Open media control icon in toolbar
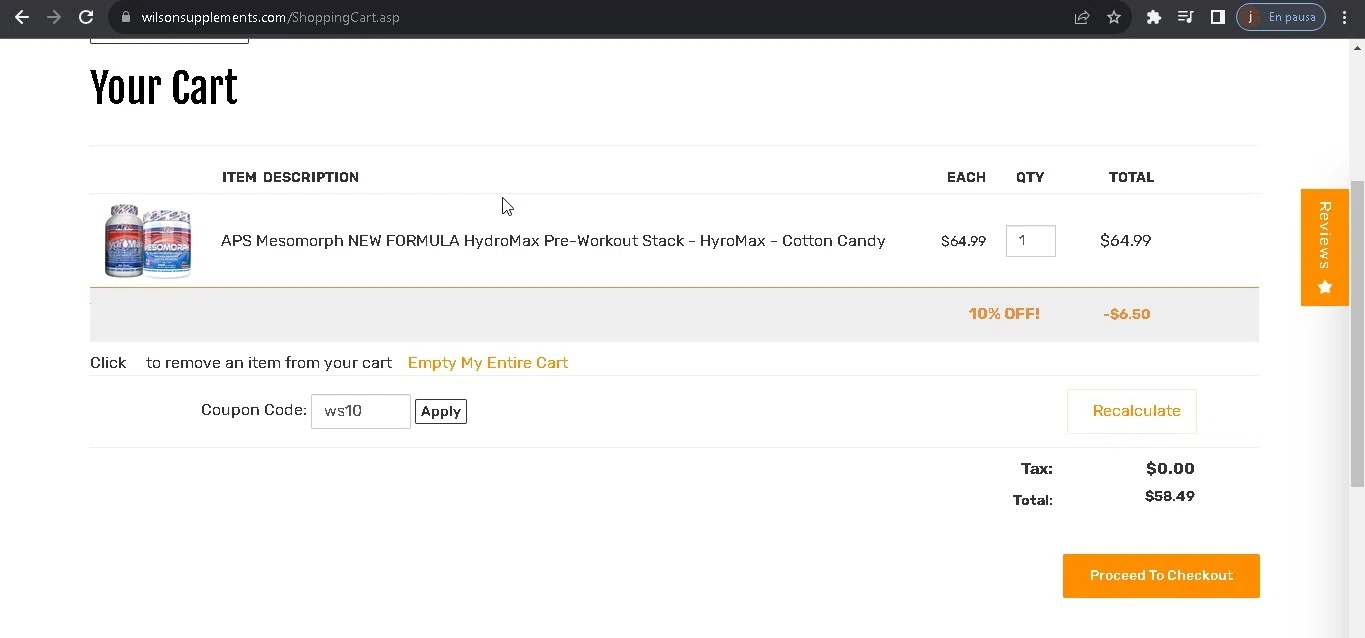 pos(1185,17)
